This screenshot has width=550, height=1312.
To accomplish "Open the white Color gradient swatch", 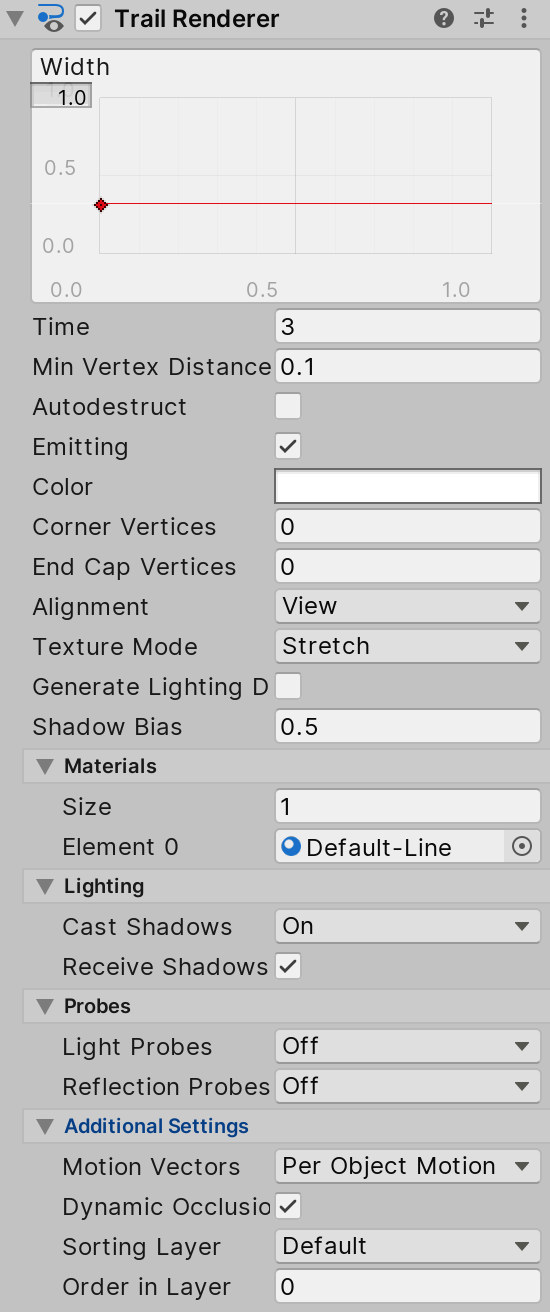I will click(408, 486).
